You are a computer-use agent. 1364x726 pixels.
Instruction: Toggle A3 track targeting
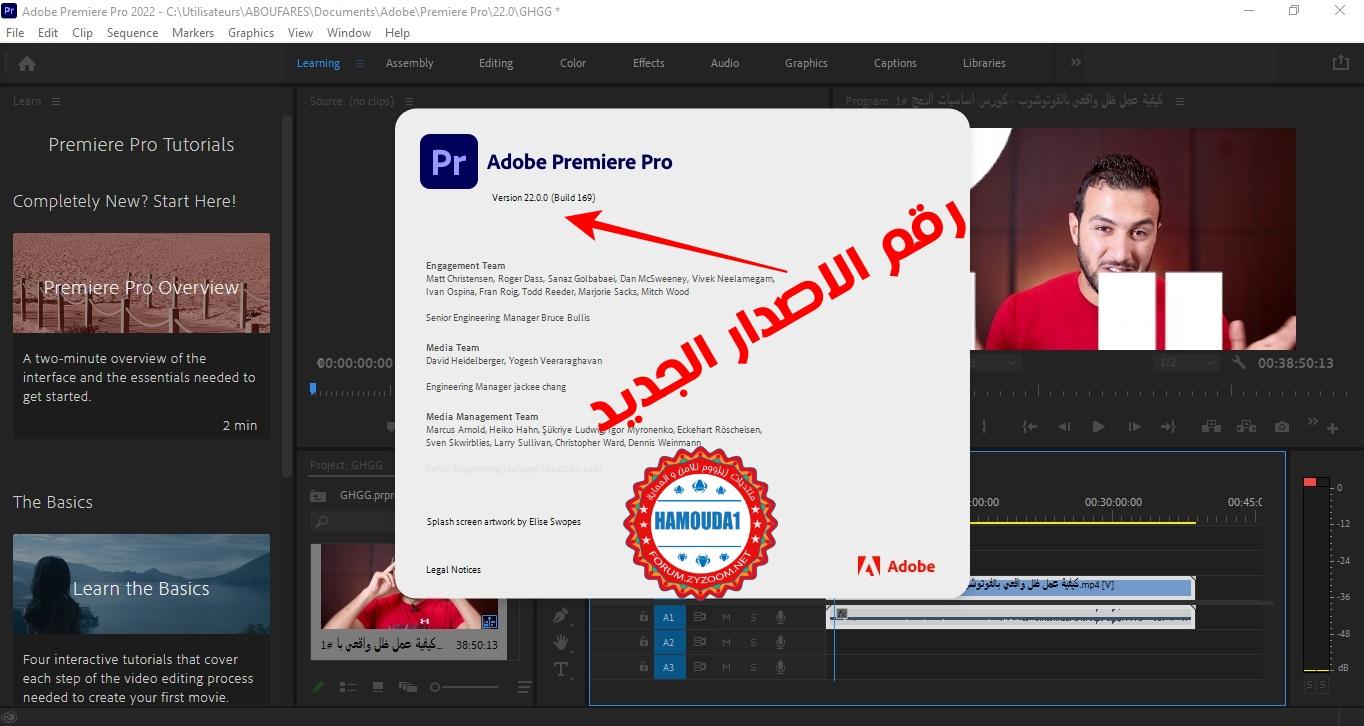point(669,667)
